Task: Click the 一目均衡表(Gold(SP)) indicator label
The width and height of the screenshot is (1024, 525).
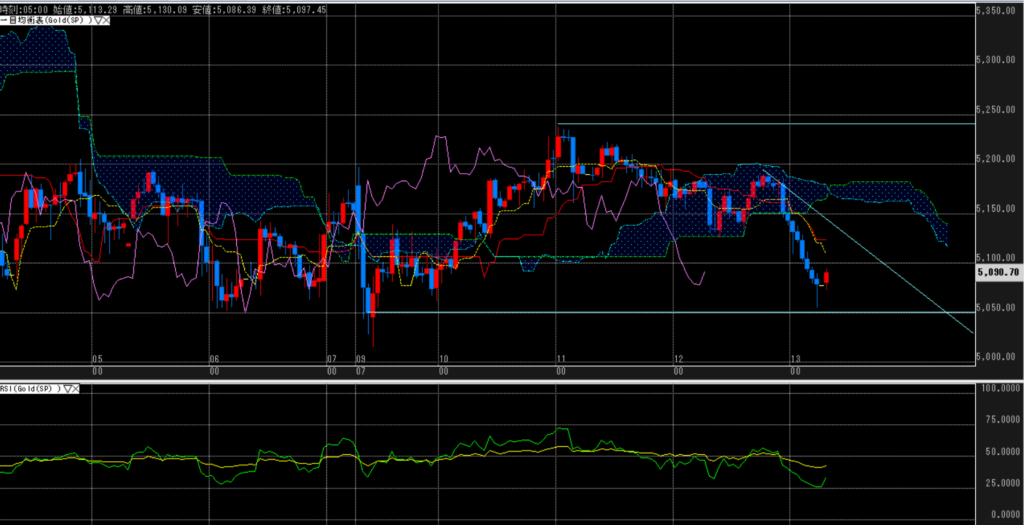Action: [48, 20]
